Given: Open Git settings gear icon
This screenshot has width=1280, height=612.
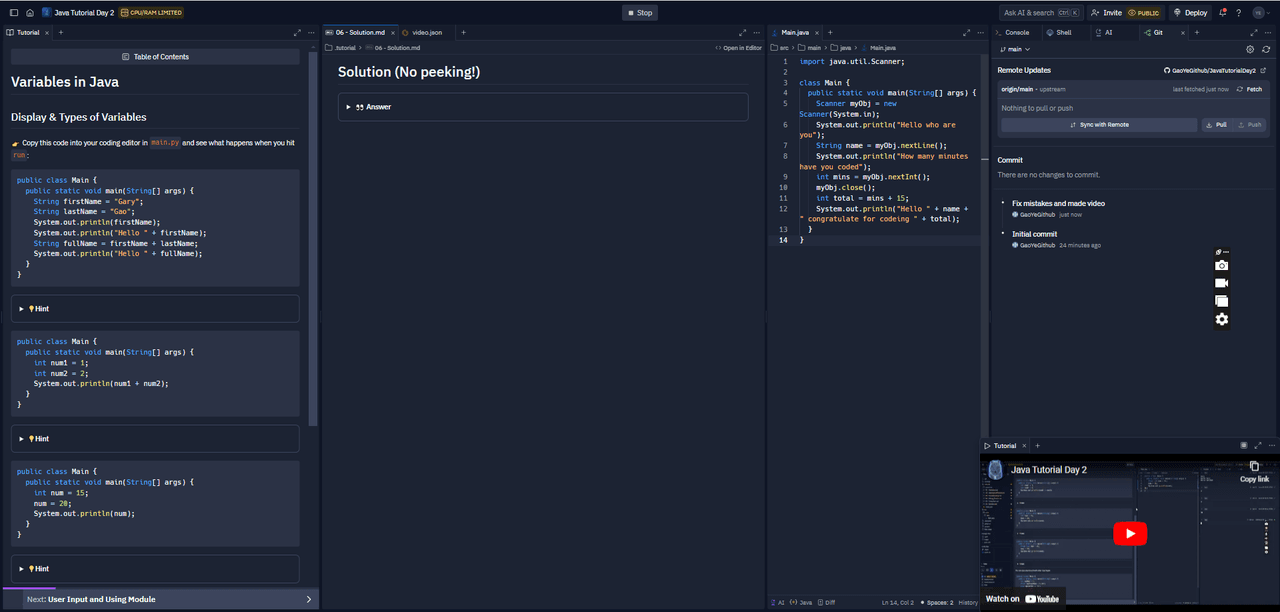Looking at the screenshot, I should click(x=1250, y=49).
